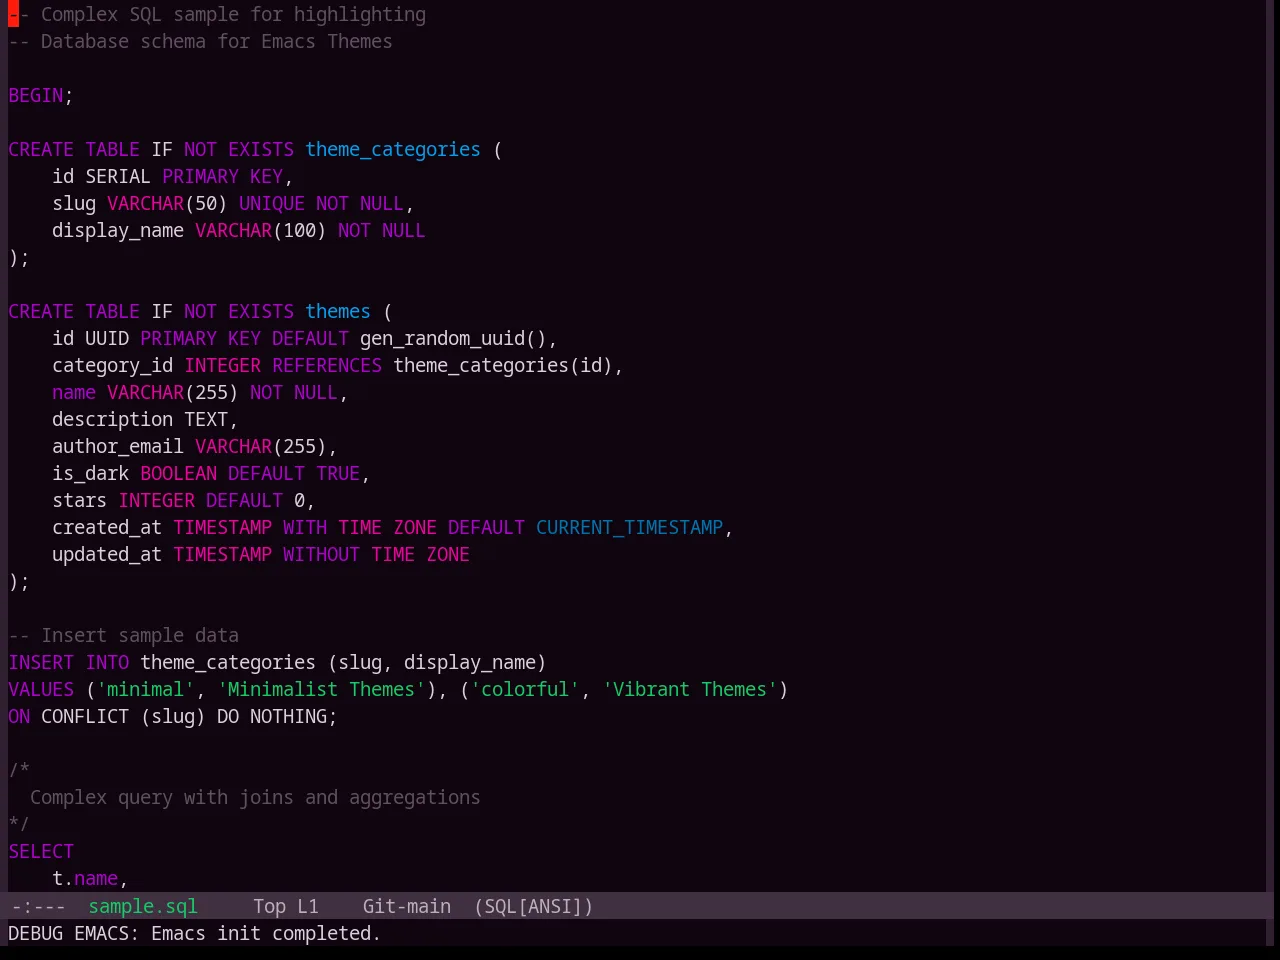This screenshot has height=960, width=1280.
Task: Click the (SQL[ANSI]) major mode indicator
Action: coord(533,906)
